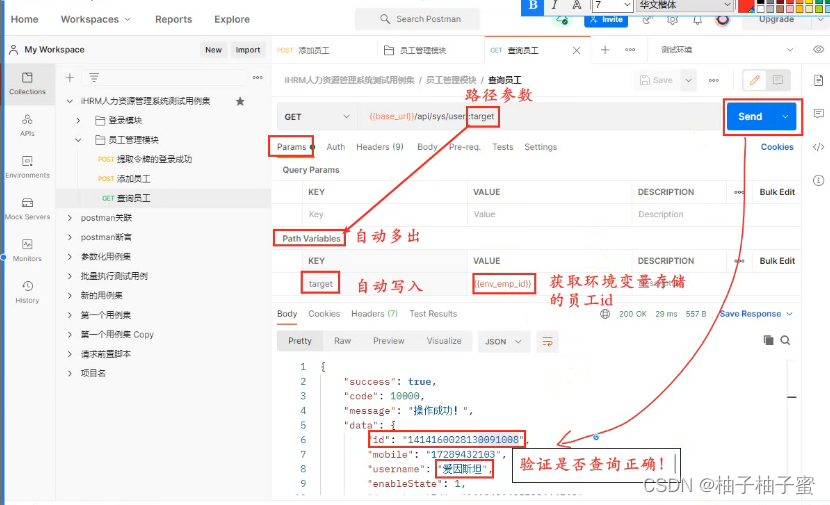Image resolution: width=830 pixels, height=505 pixels.
Task: Switch to comment mode
Action: tap(778, 80)
